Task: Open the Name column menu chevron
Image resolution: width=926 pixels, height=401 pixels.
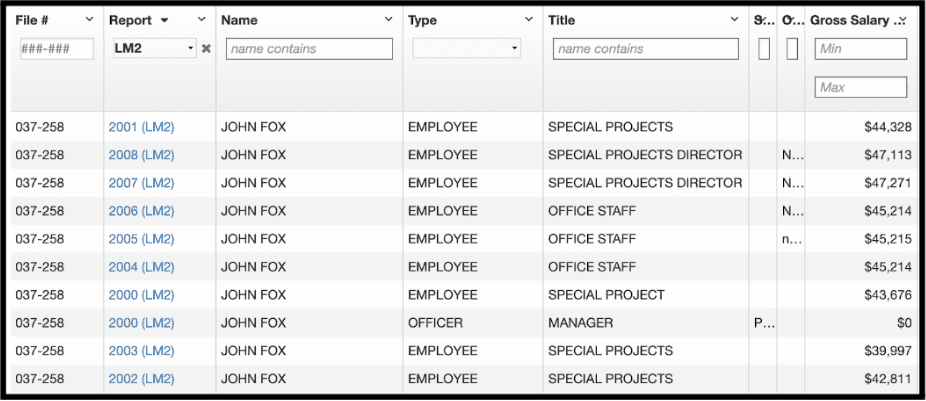Action: 389,20
